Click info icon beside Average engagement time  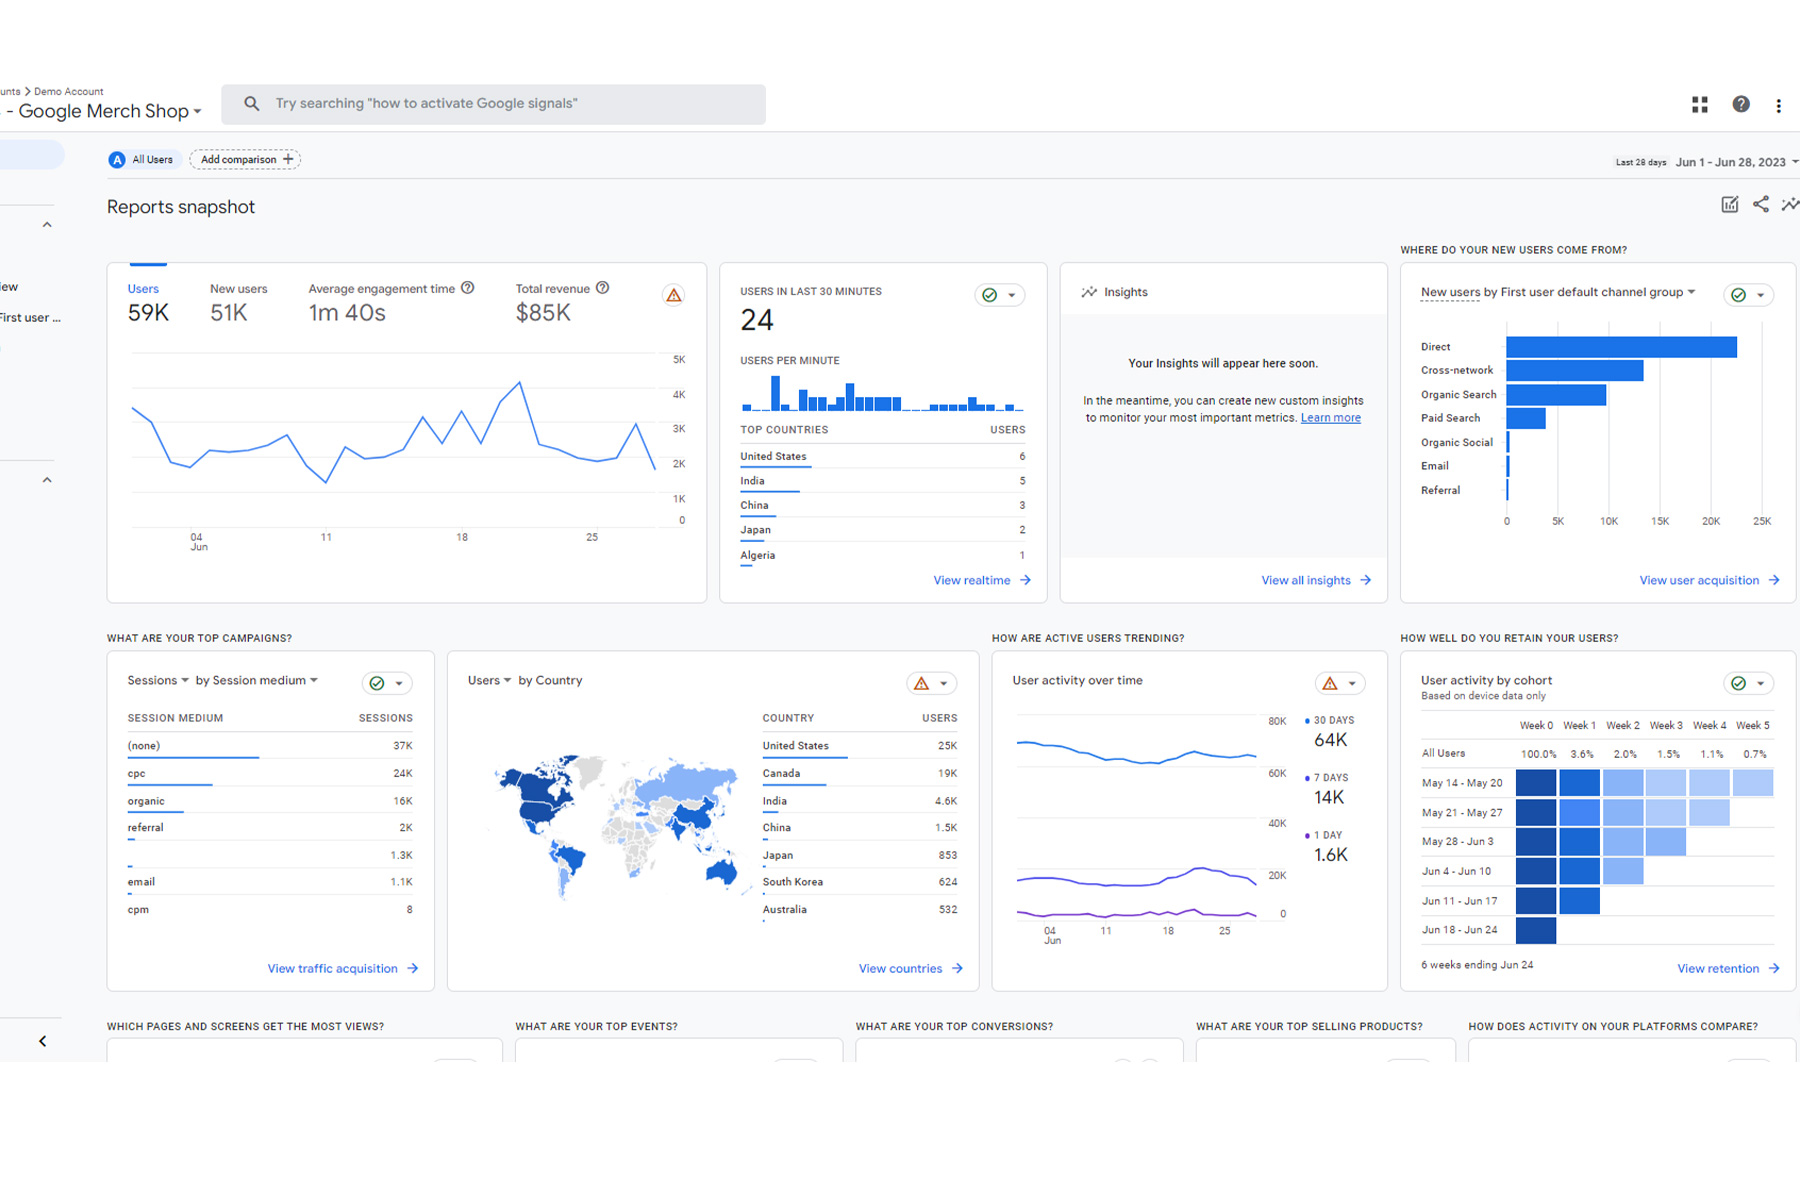click(467, 288)
